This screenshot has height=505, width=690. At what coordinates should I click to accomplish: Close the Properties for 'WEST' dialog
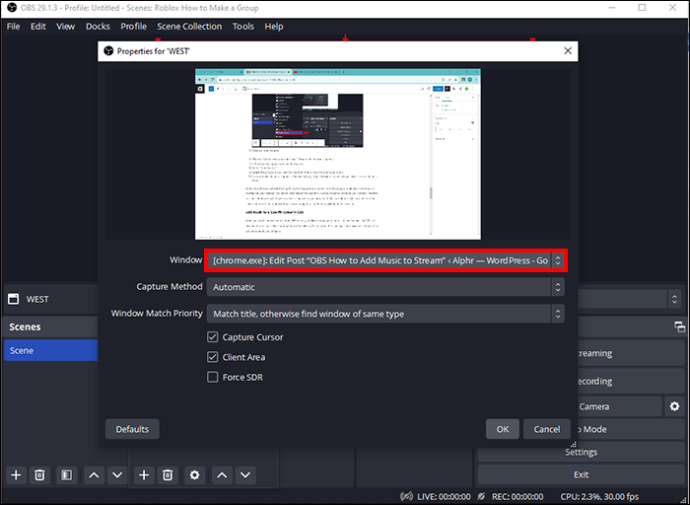point(568,51)
